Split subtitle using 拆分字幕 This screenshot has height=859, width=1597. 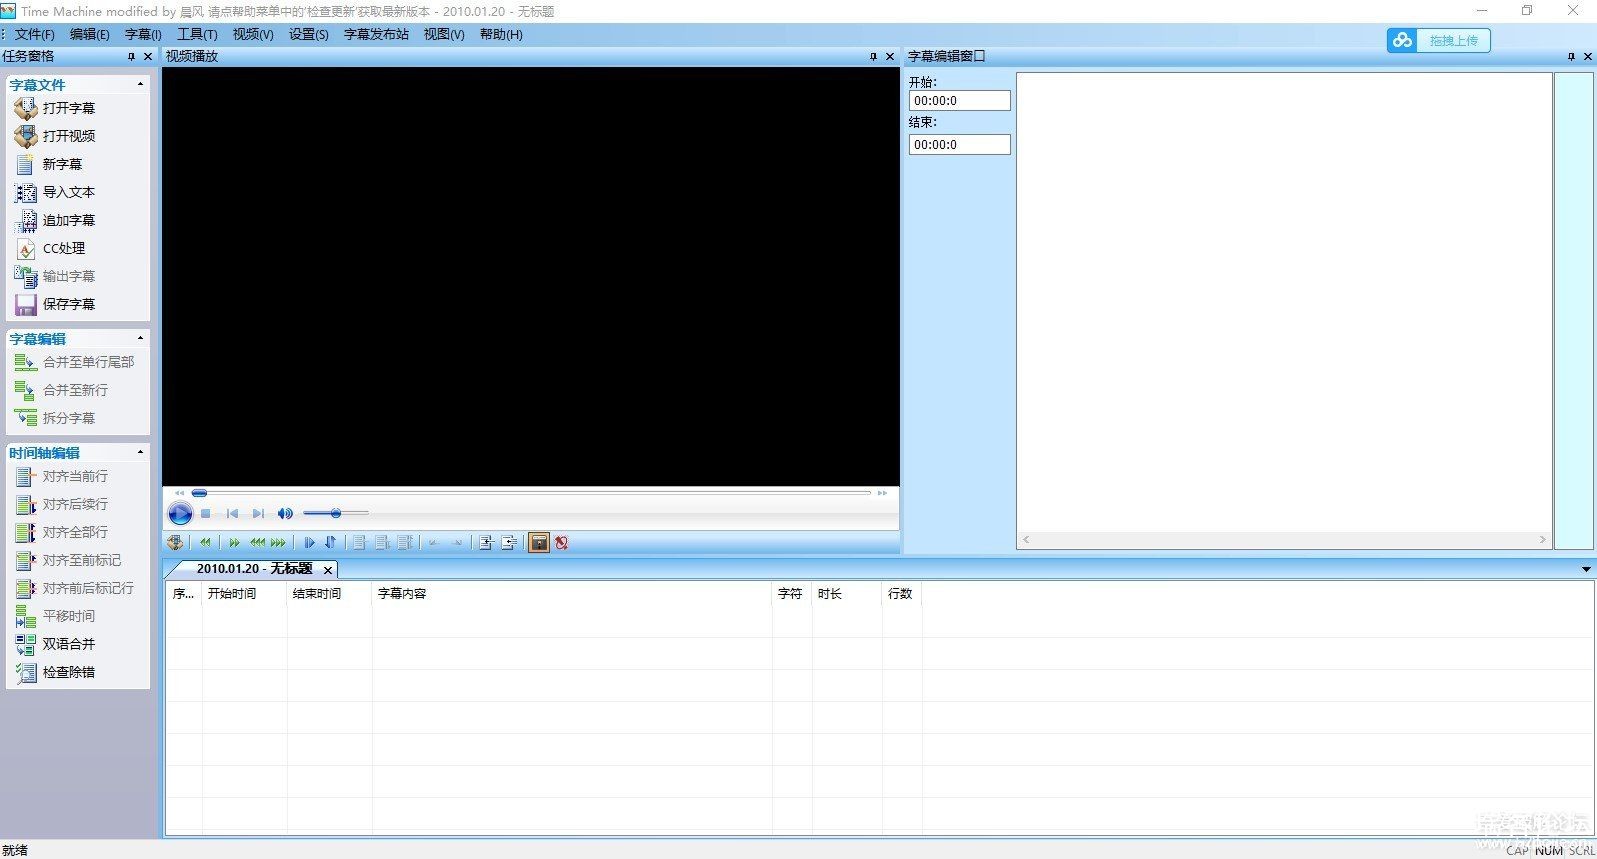(56, 418)
